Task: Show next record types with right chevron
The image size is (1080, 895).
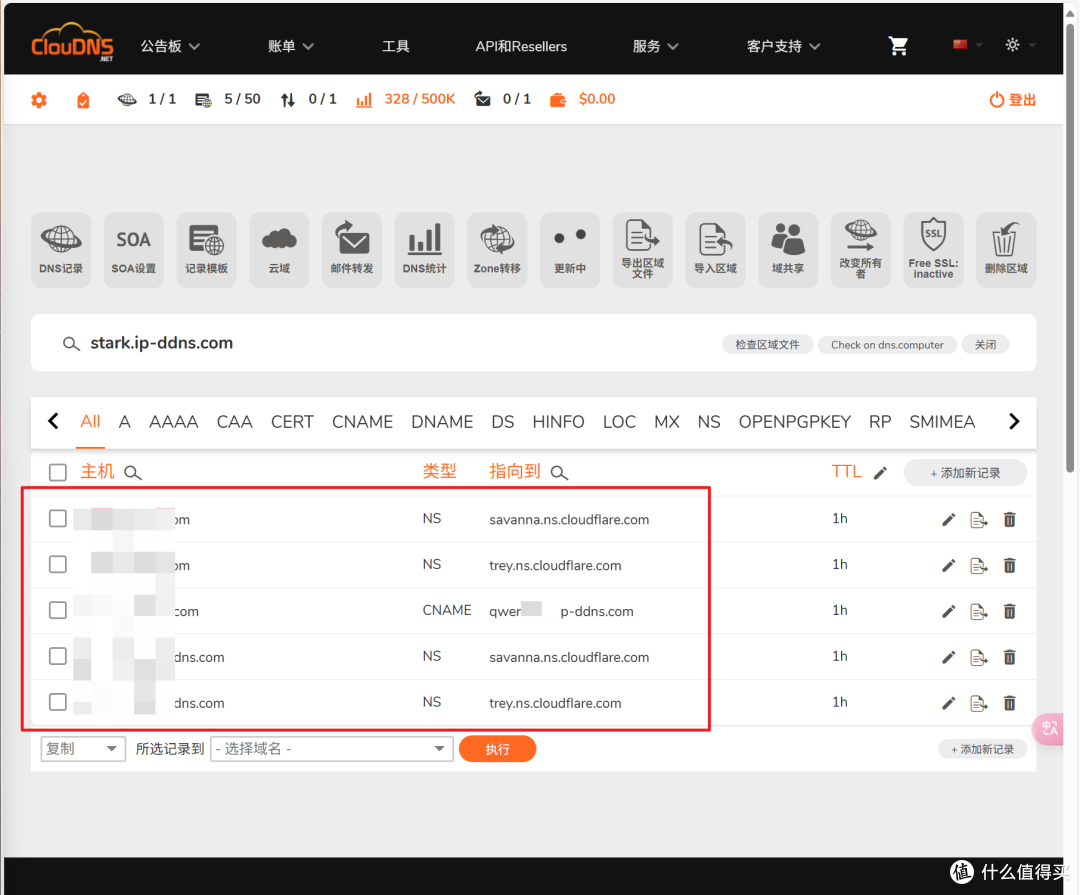Action: 1014,422
